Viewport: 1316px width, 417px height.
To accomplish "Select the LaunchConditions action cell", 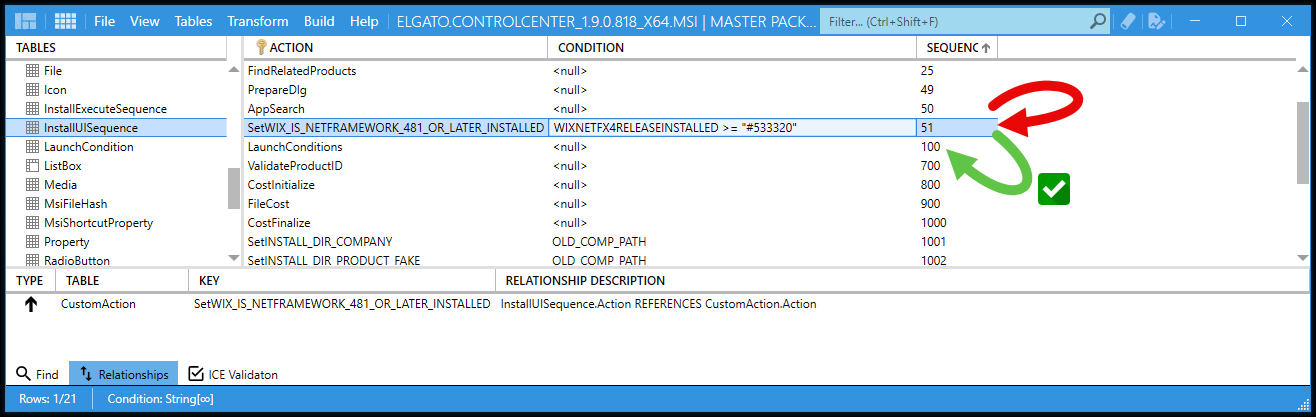I will point(396,147).
